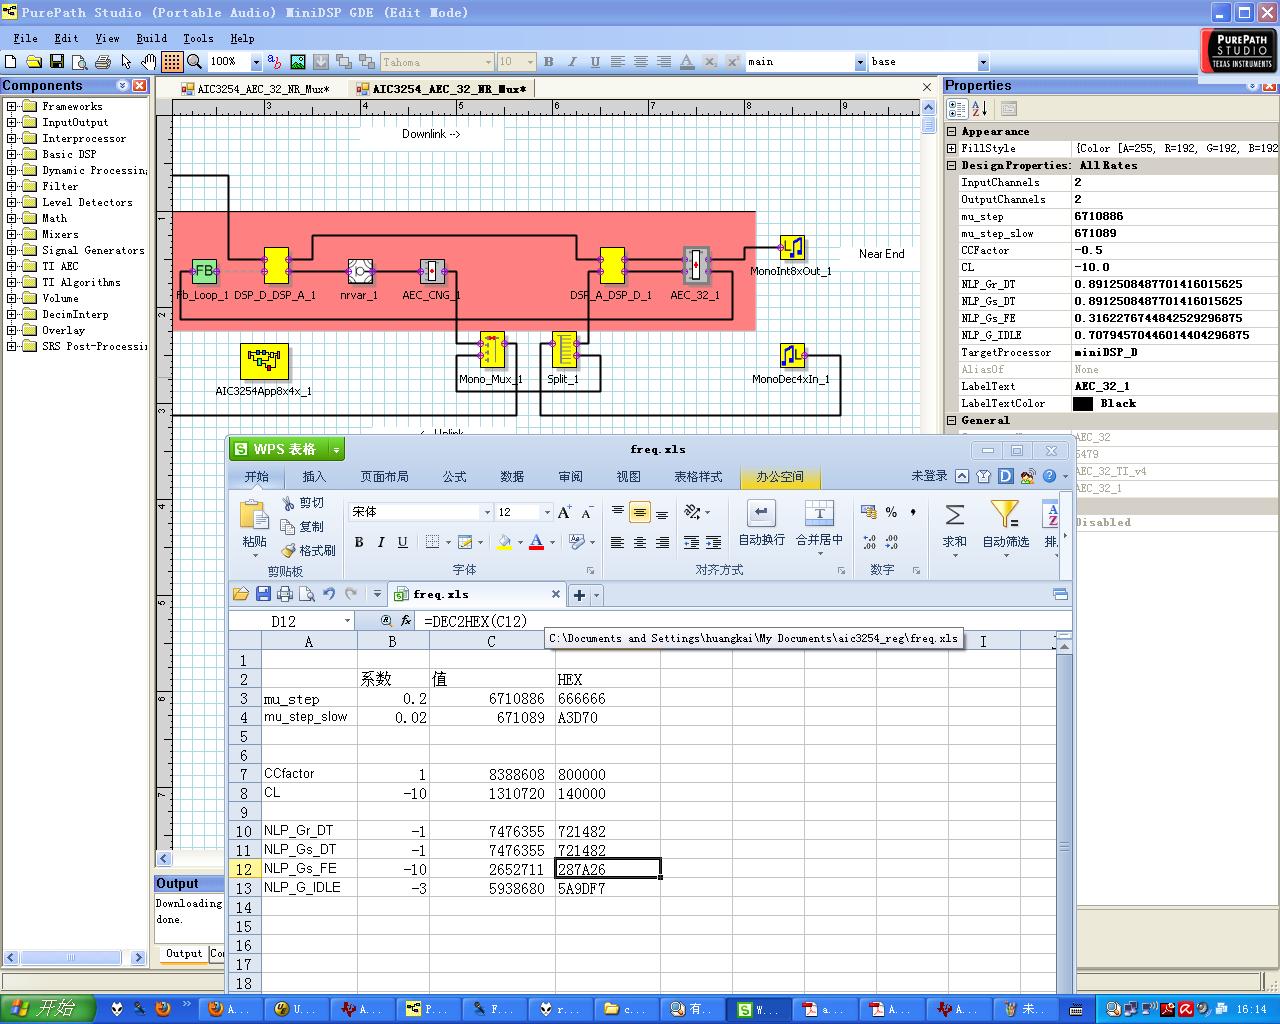Select the nrvar_1 component
The height and width of the screenshot is (1024, 1280).
[360, 271]
